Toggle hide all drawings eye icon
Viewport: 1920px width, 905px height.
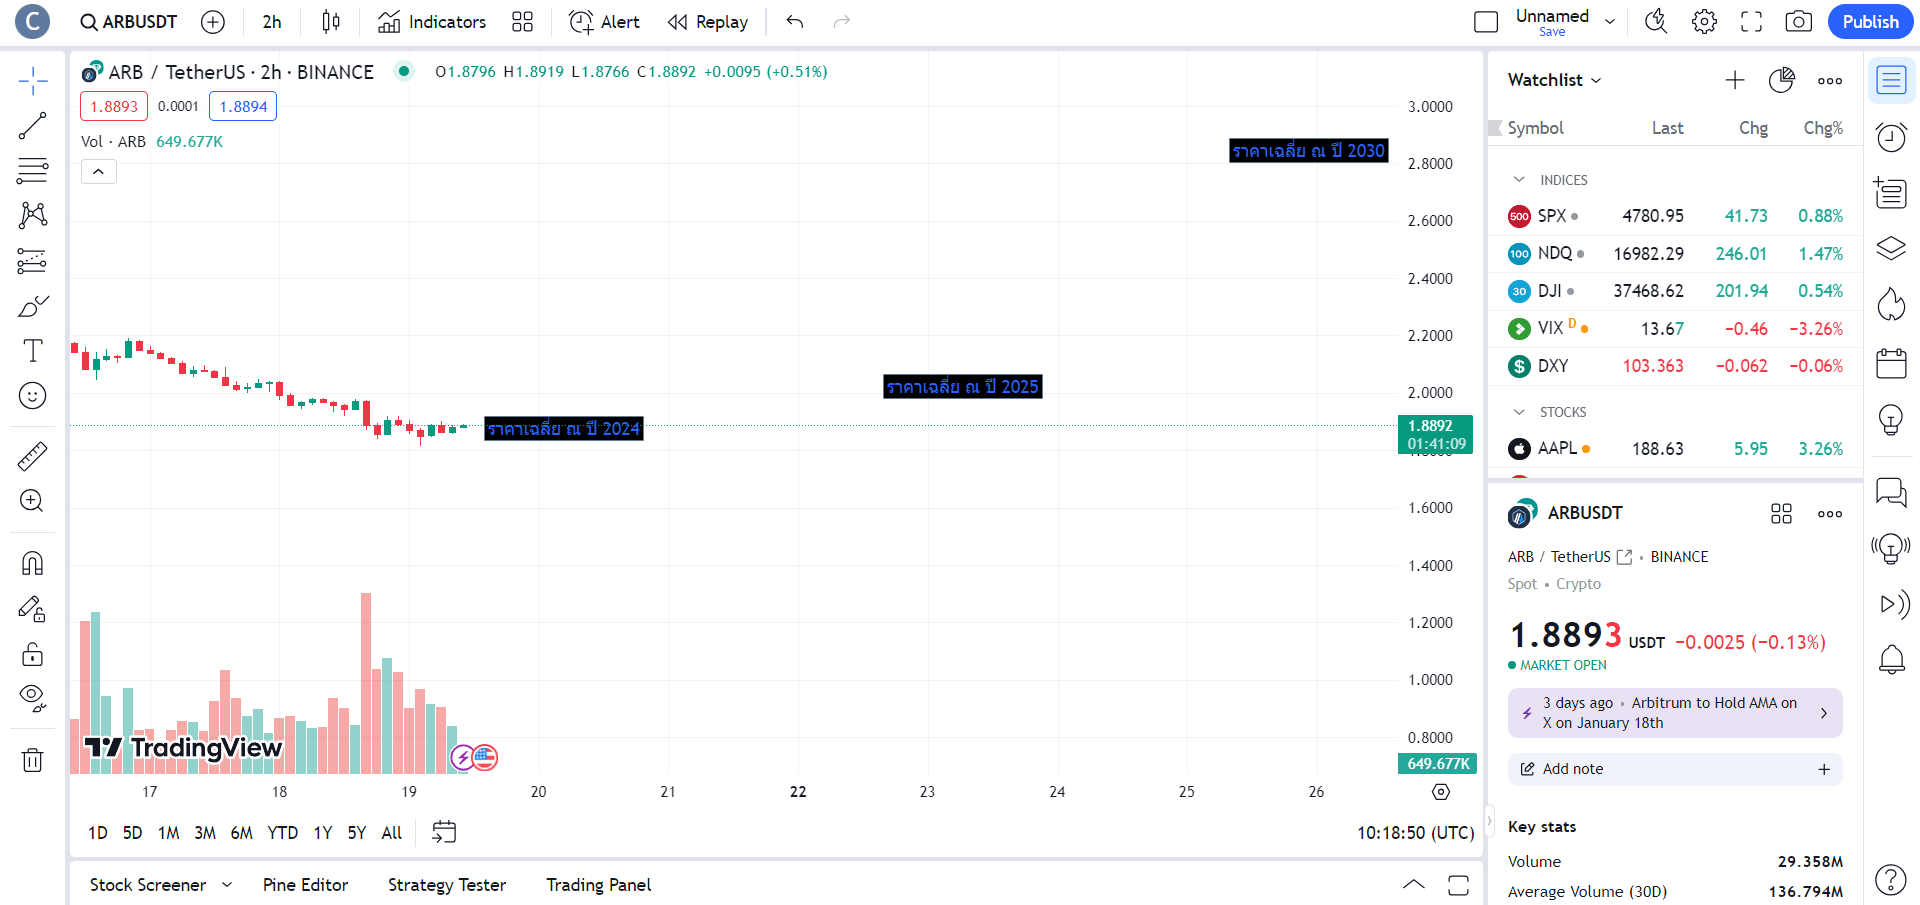coord(32,698)
